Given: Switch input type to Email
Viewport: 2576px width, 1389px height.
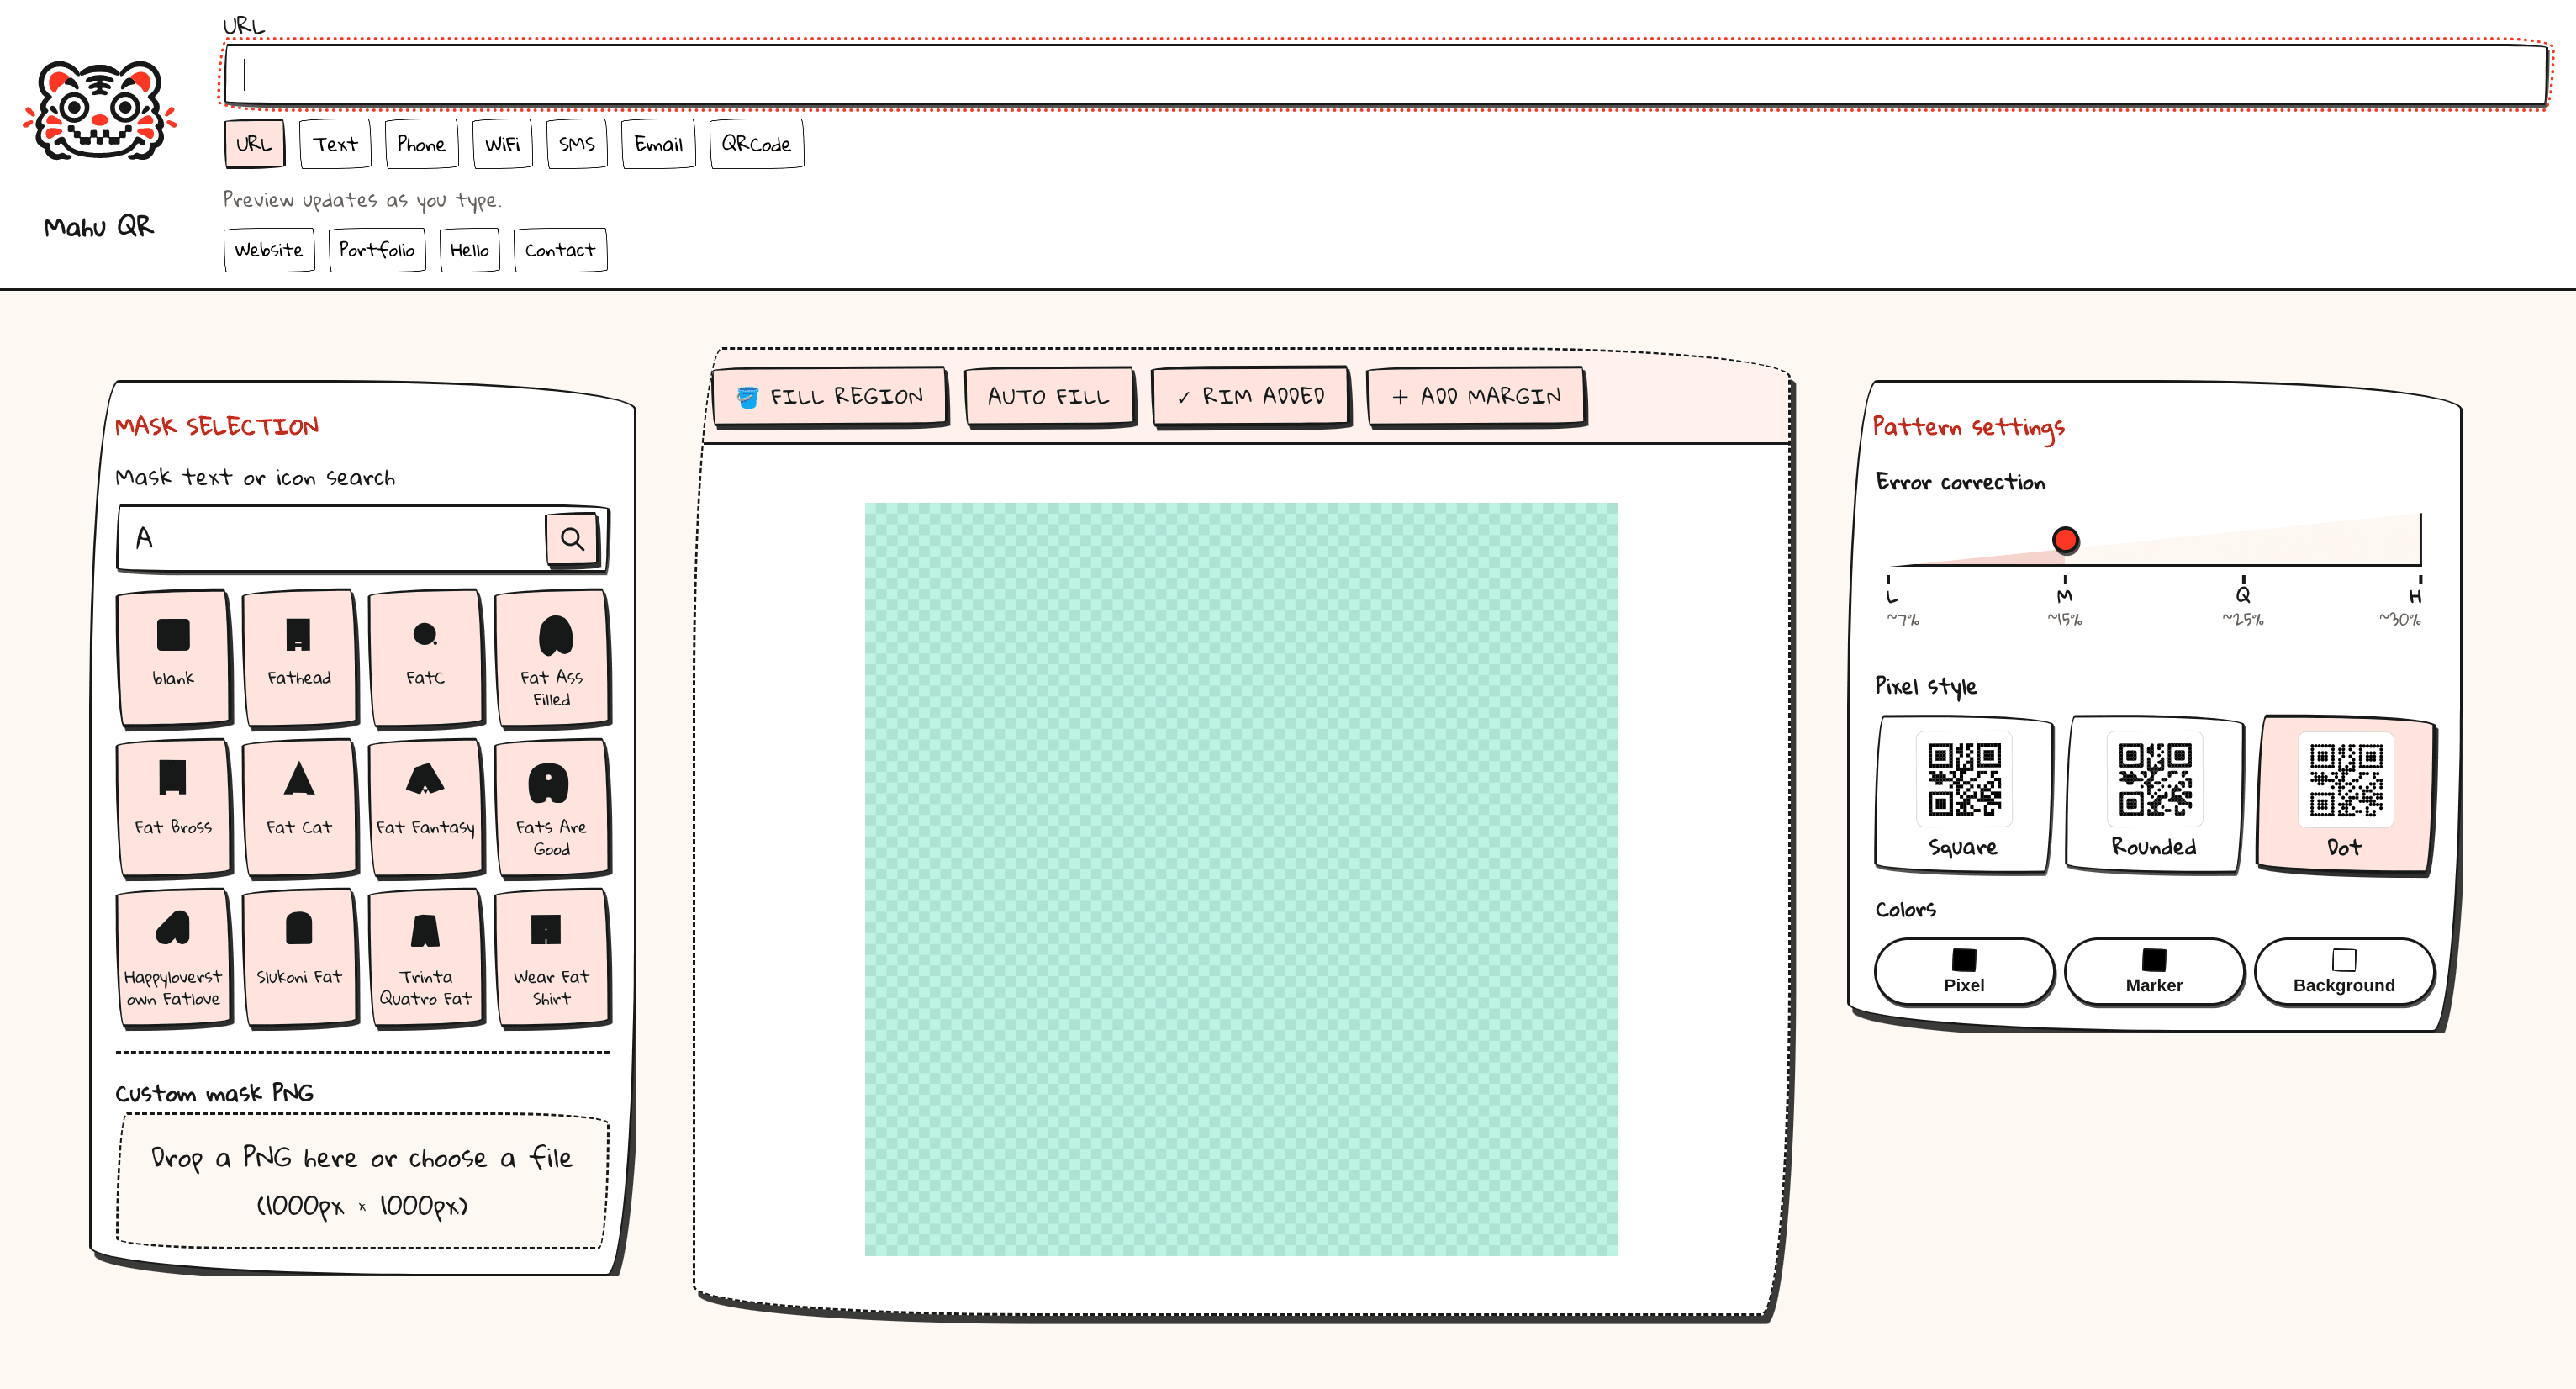Looking at the screenshot, I should tap(658, 143).
